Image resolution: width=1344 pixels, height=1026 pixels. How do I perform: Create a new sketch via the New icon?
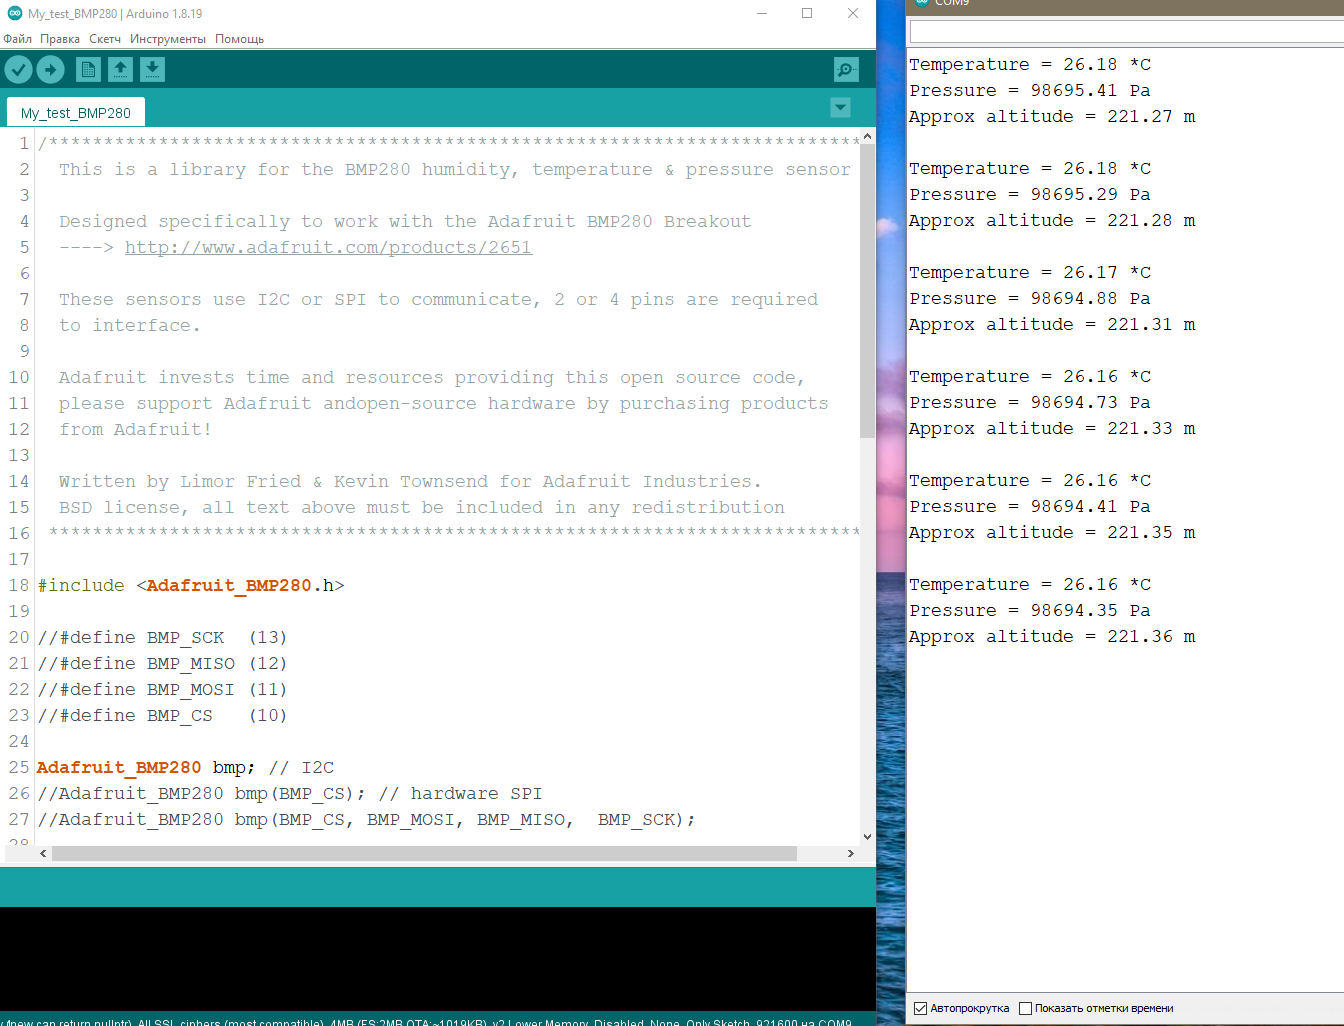pos(88,69)
